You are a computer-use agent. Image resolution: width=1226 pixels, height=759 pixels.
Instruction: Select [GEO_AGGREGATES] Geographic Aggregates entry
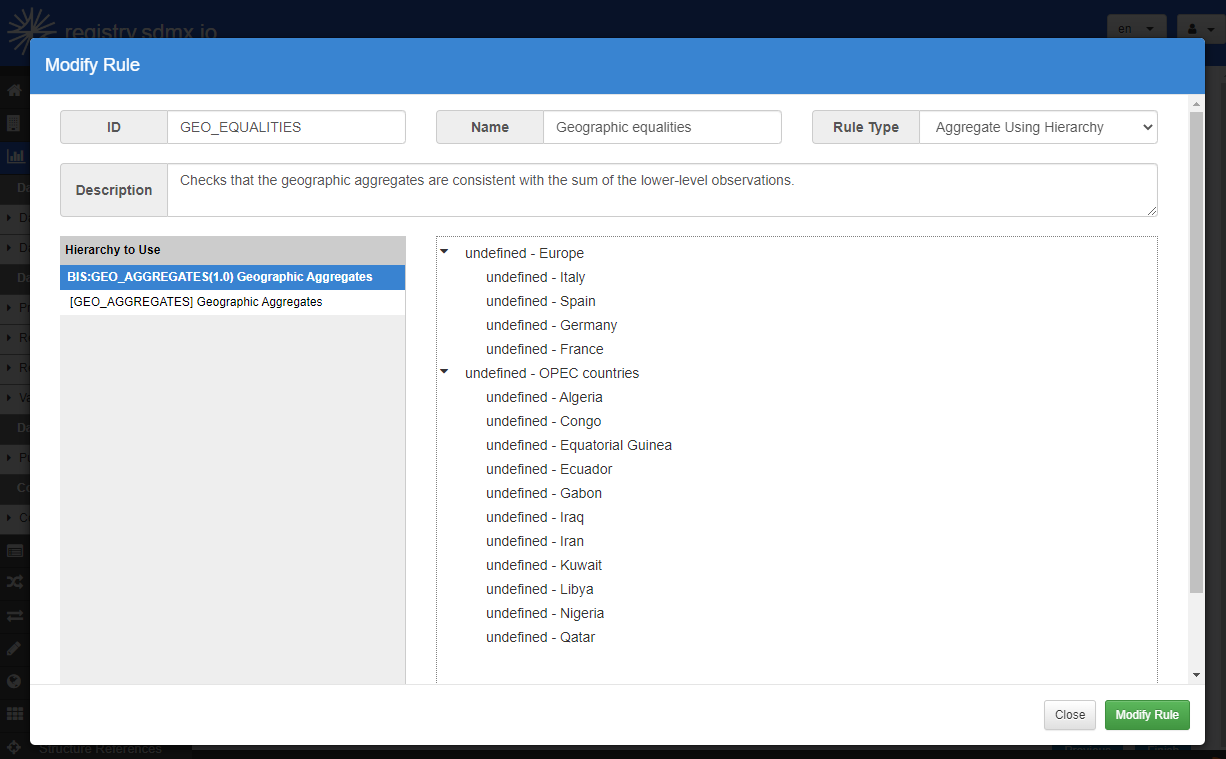[x=232, y=302]
